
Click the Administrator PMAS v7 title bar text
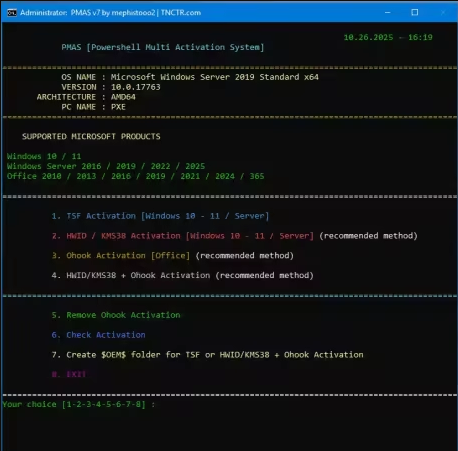[x=110, y=13]
